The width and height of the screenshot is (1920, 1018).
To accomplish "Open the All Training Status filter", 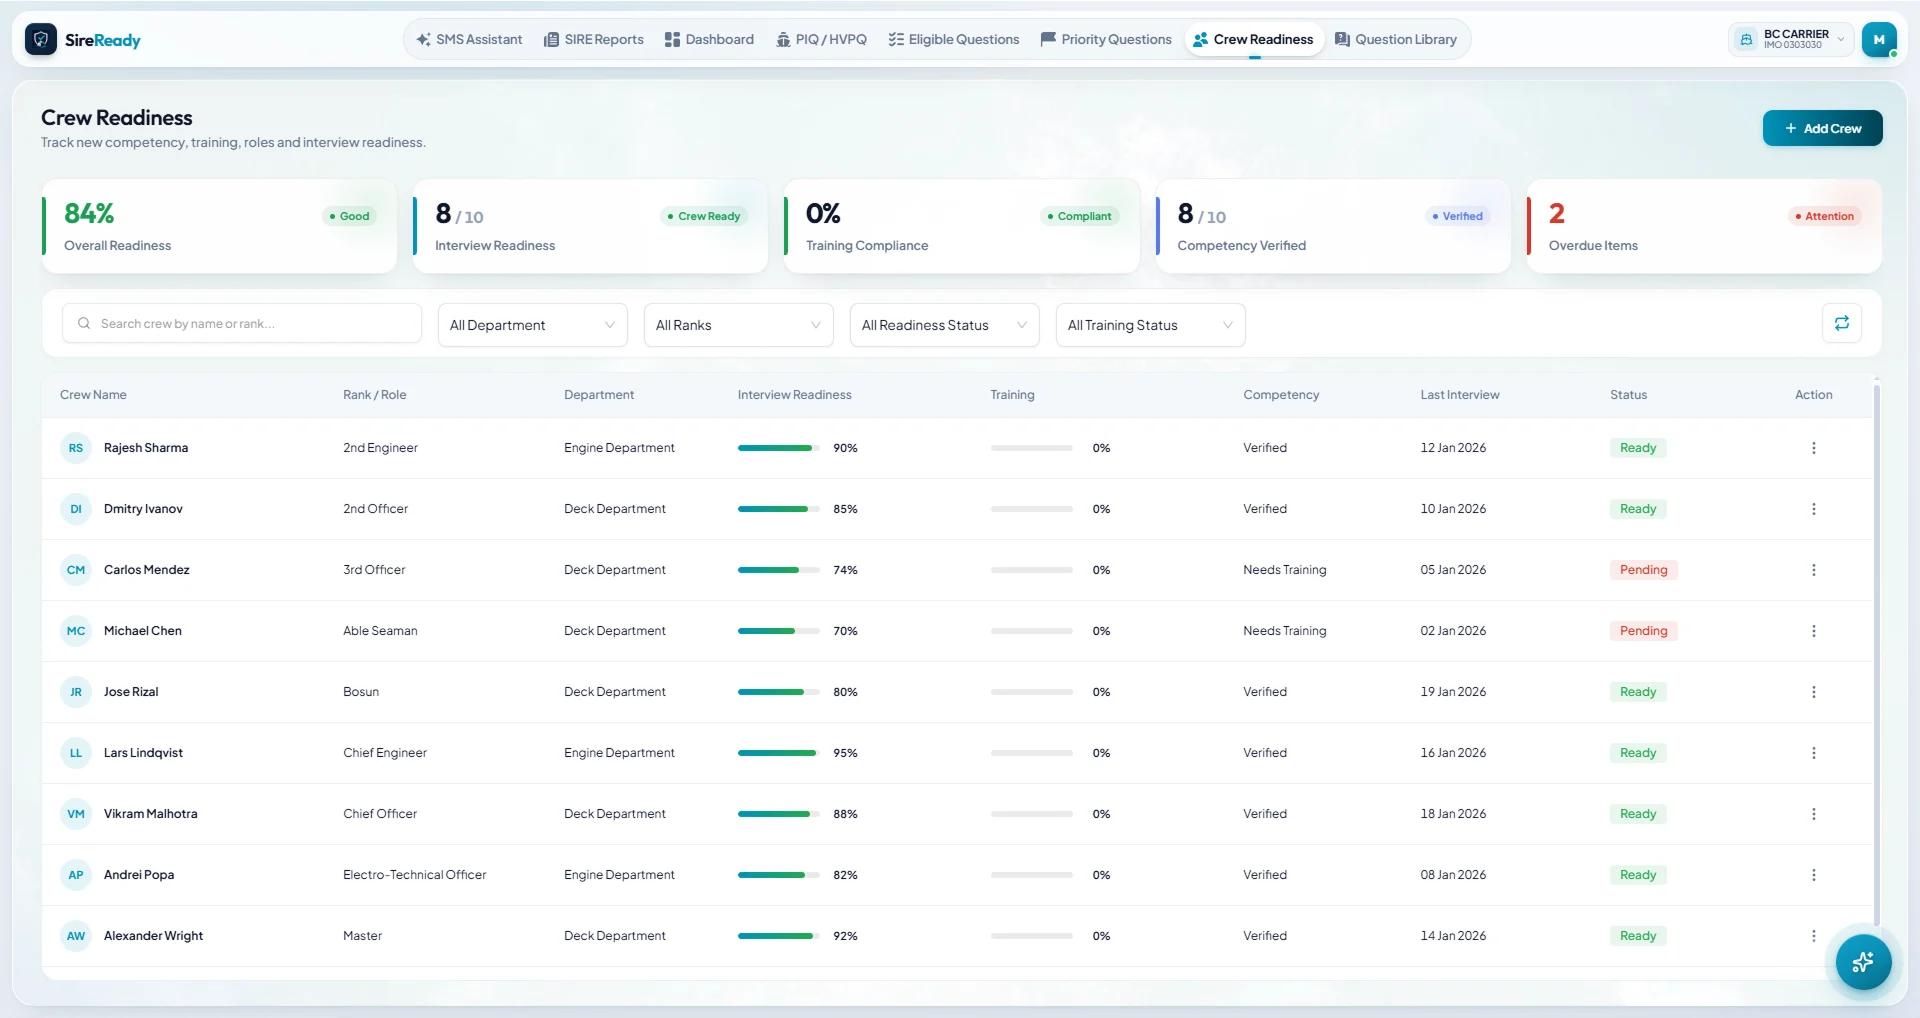I will [1150, 325].
